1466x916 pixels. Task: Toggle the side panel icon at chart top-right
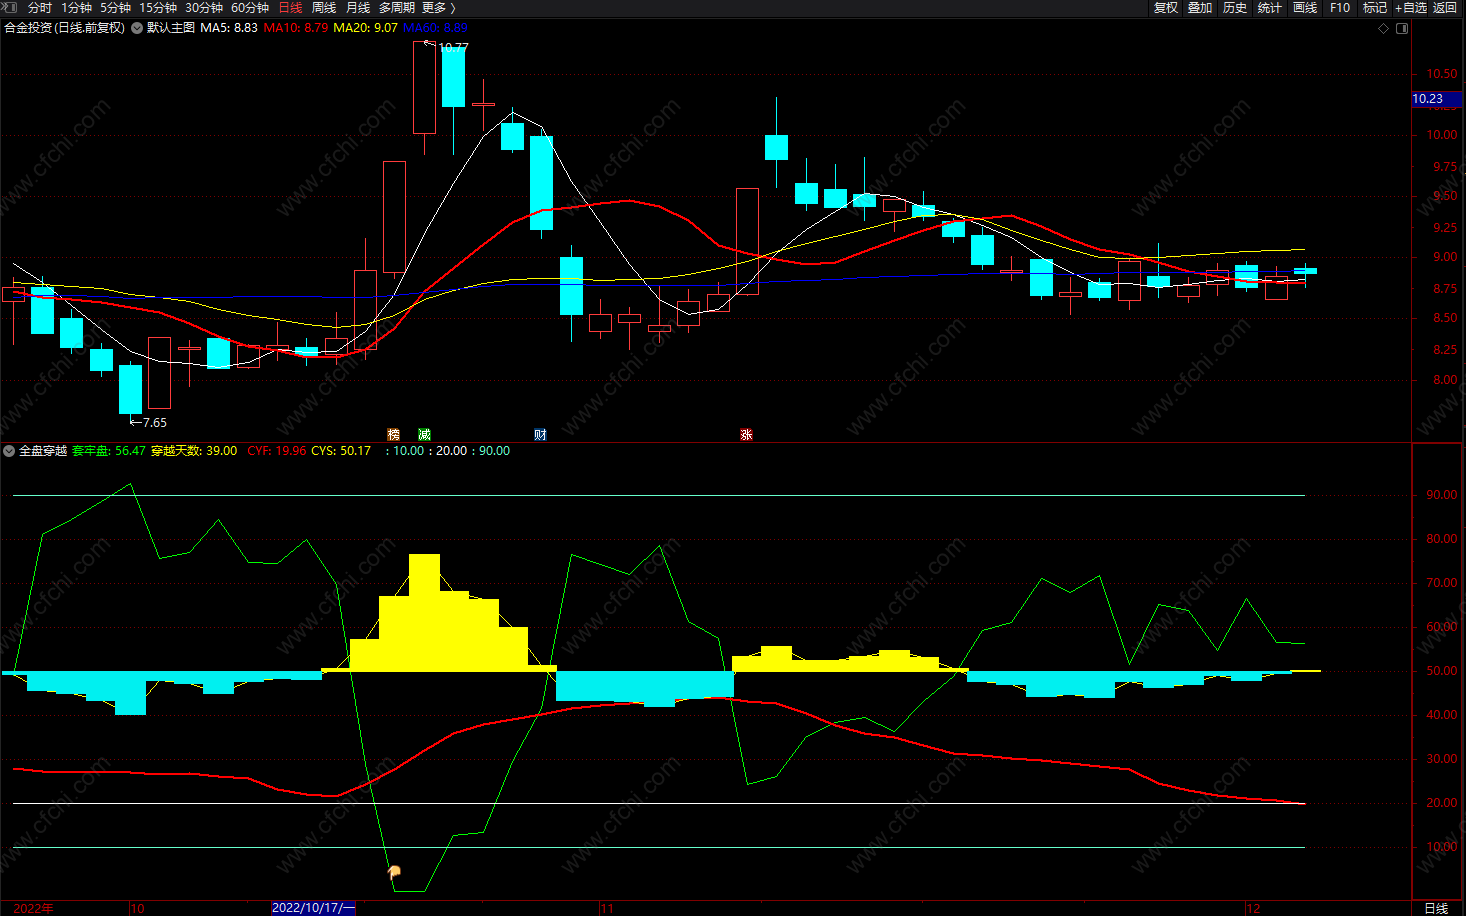[x=1402, y=29]
